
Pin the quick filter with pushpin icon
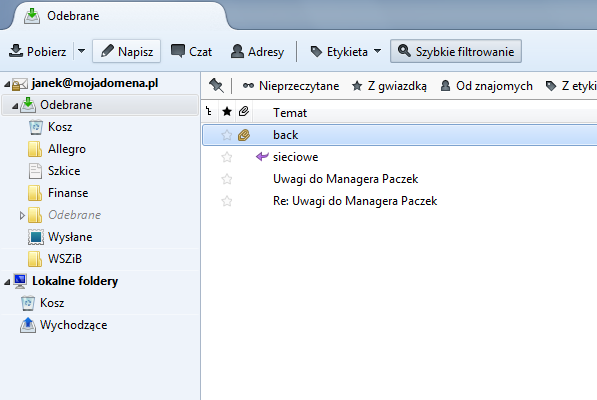(x=216, y=86)
